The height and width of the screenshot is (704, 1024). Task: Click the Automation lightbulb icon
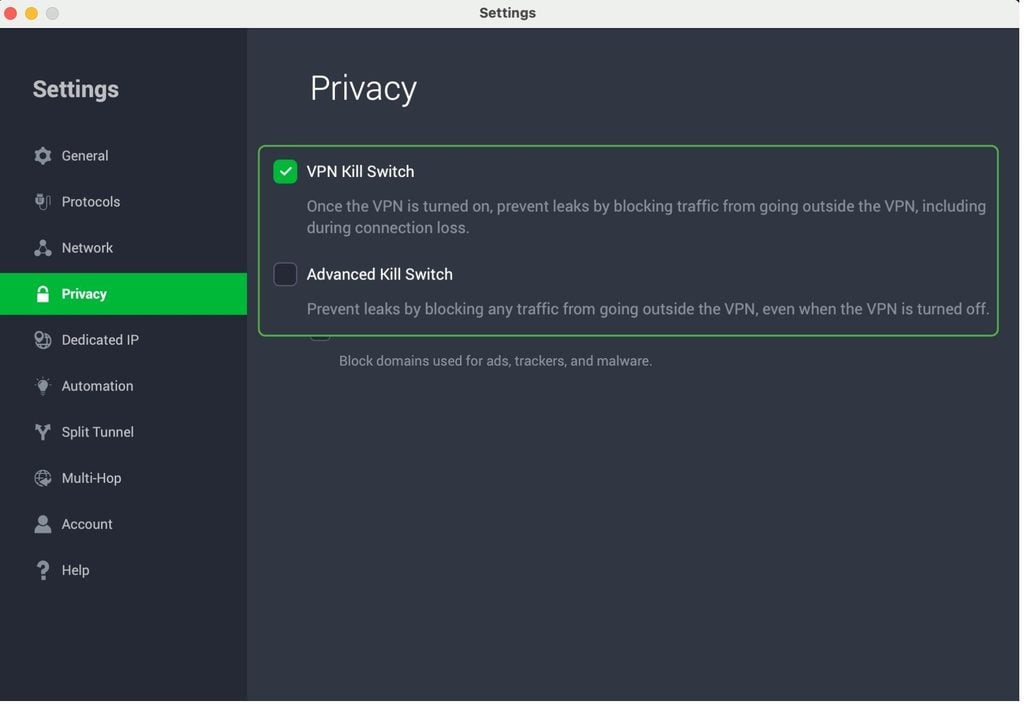point(42,387)
